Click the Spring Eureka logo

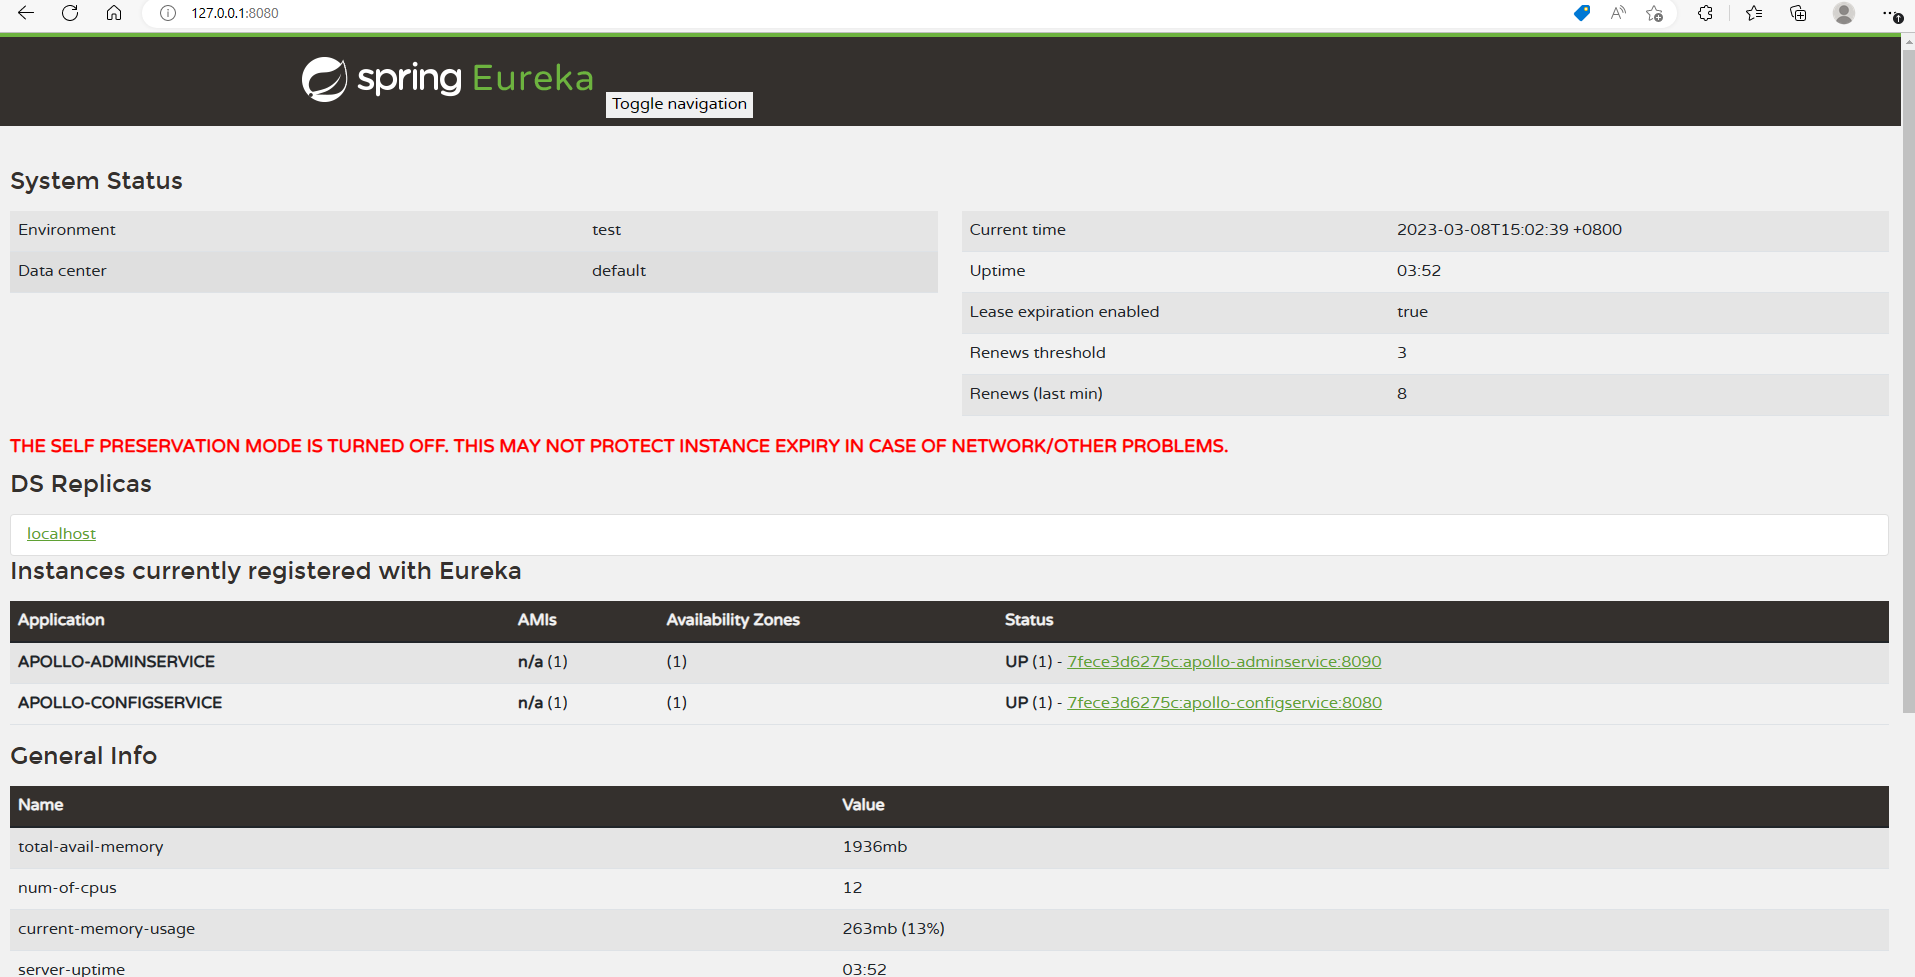pos(448,78)
